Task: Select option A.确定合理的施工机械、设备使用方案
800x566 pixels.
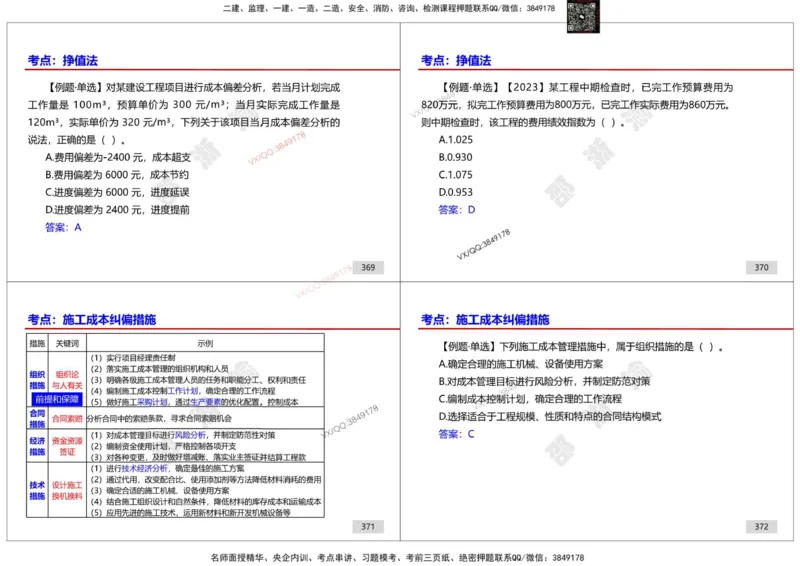Action: 520,364
